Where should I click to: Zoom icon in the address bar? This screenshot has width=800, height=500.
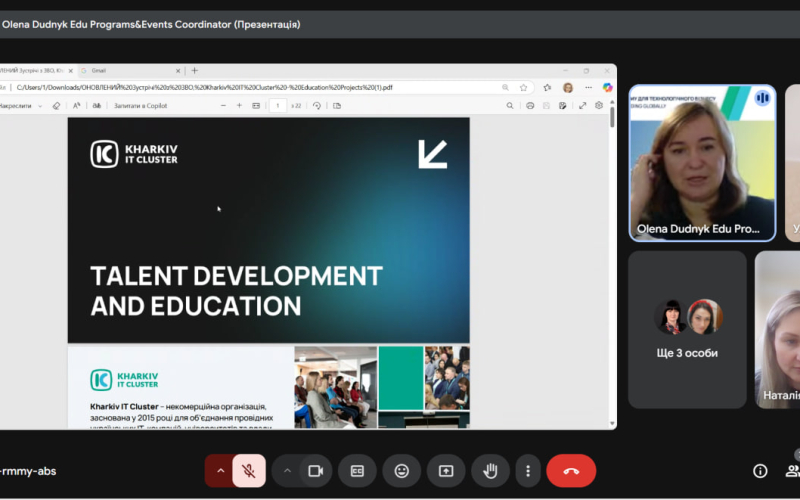click(505, 88)
